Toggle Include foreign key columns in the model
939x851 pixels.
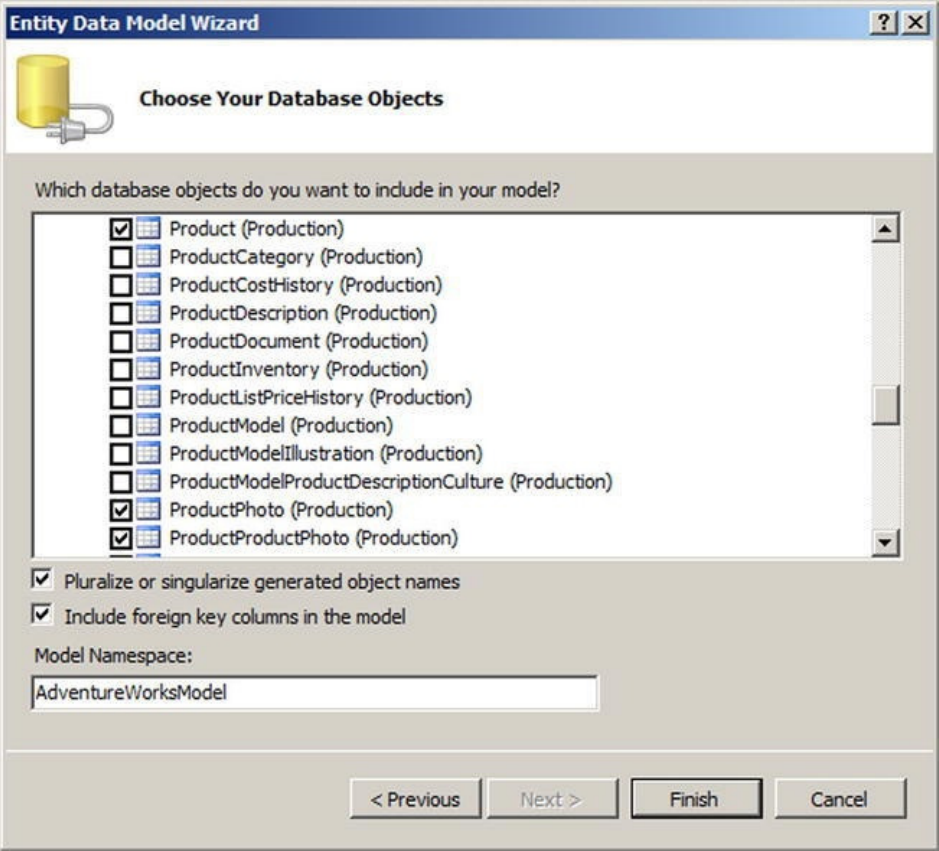(42, 614)
